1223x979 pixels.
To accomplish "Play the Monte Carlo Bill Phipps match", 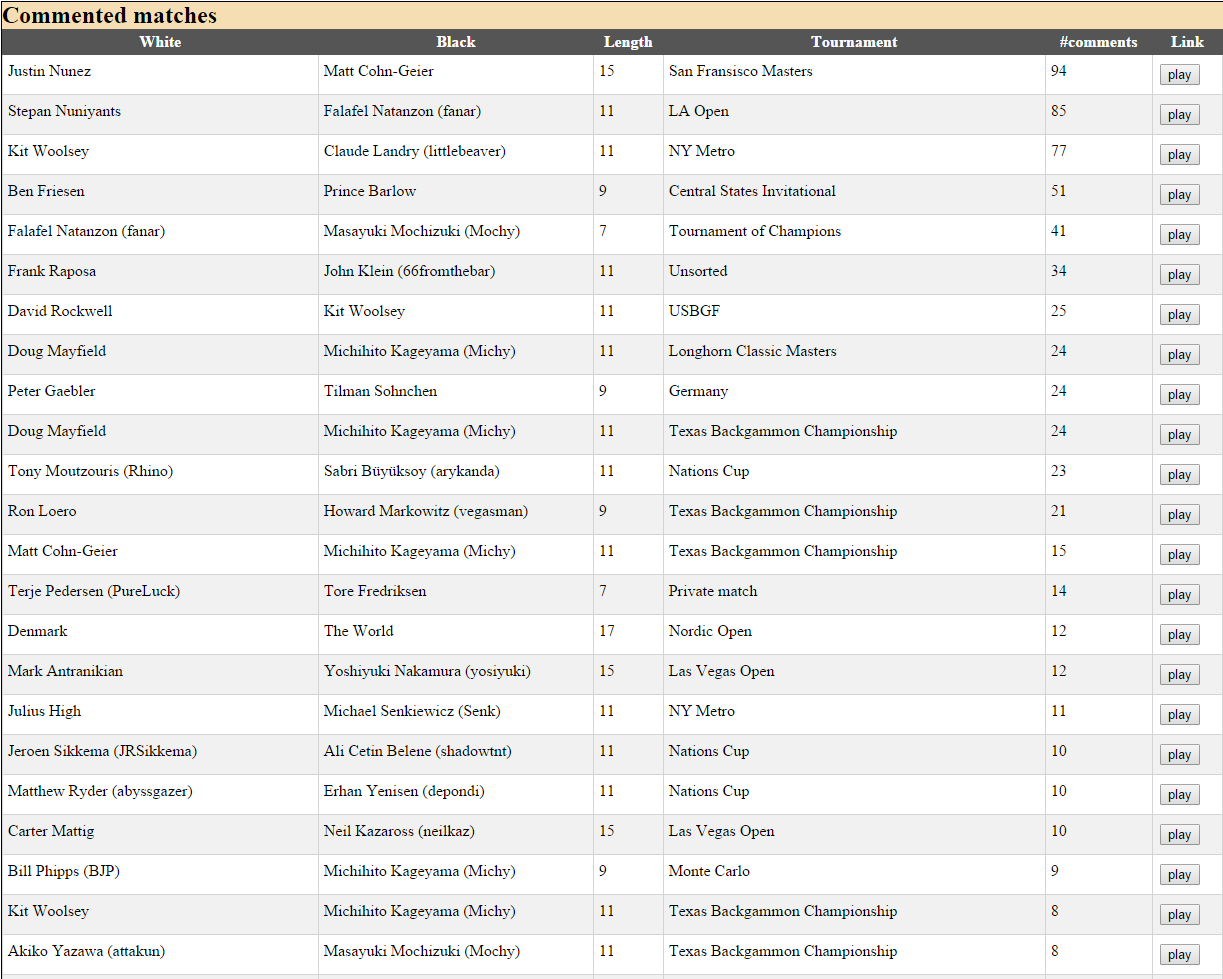I will click(x=1179, y=875).
